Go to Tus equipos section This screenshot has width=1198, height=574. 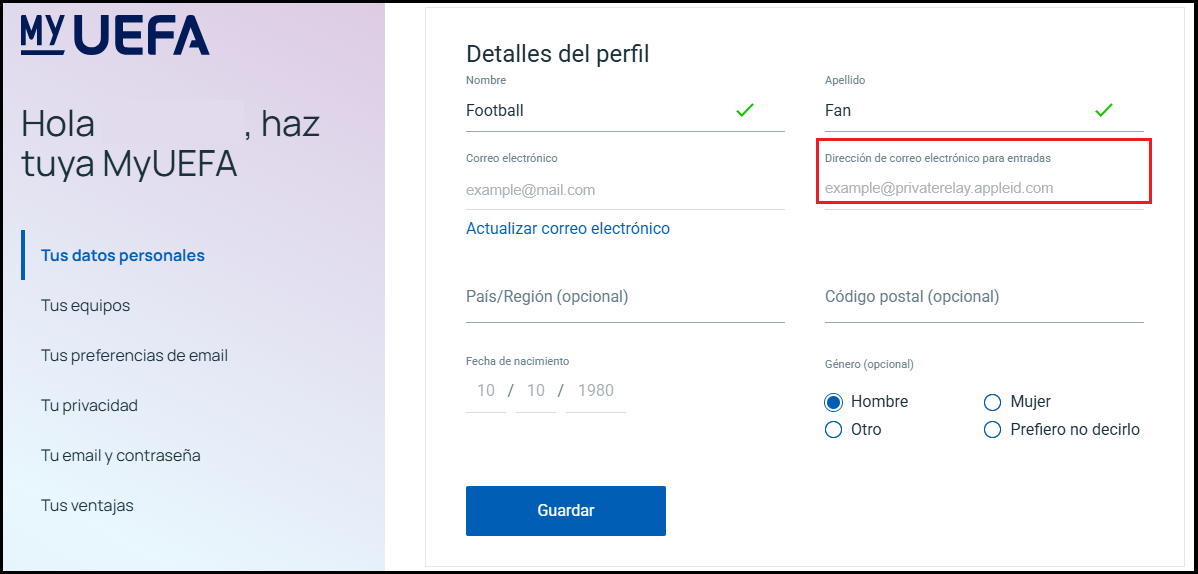86,306
